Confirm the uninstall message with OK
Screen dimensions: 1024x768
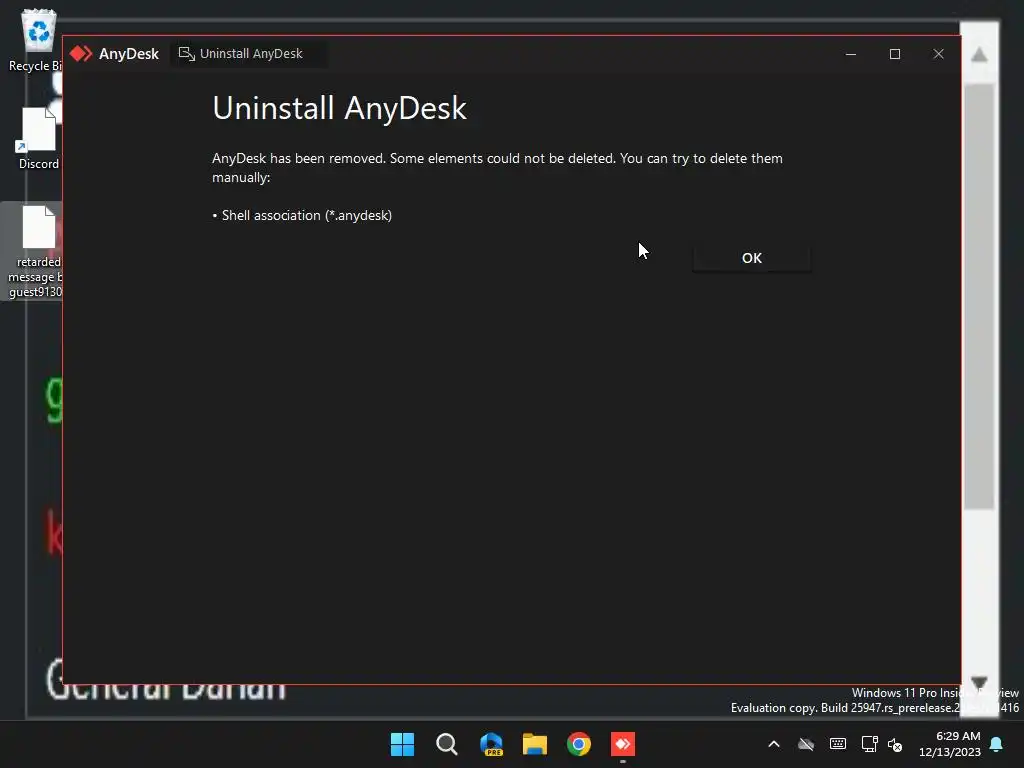coord(752,258)
